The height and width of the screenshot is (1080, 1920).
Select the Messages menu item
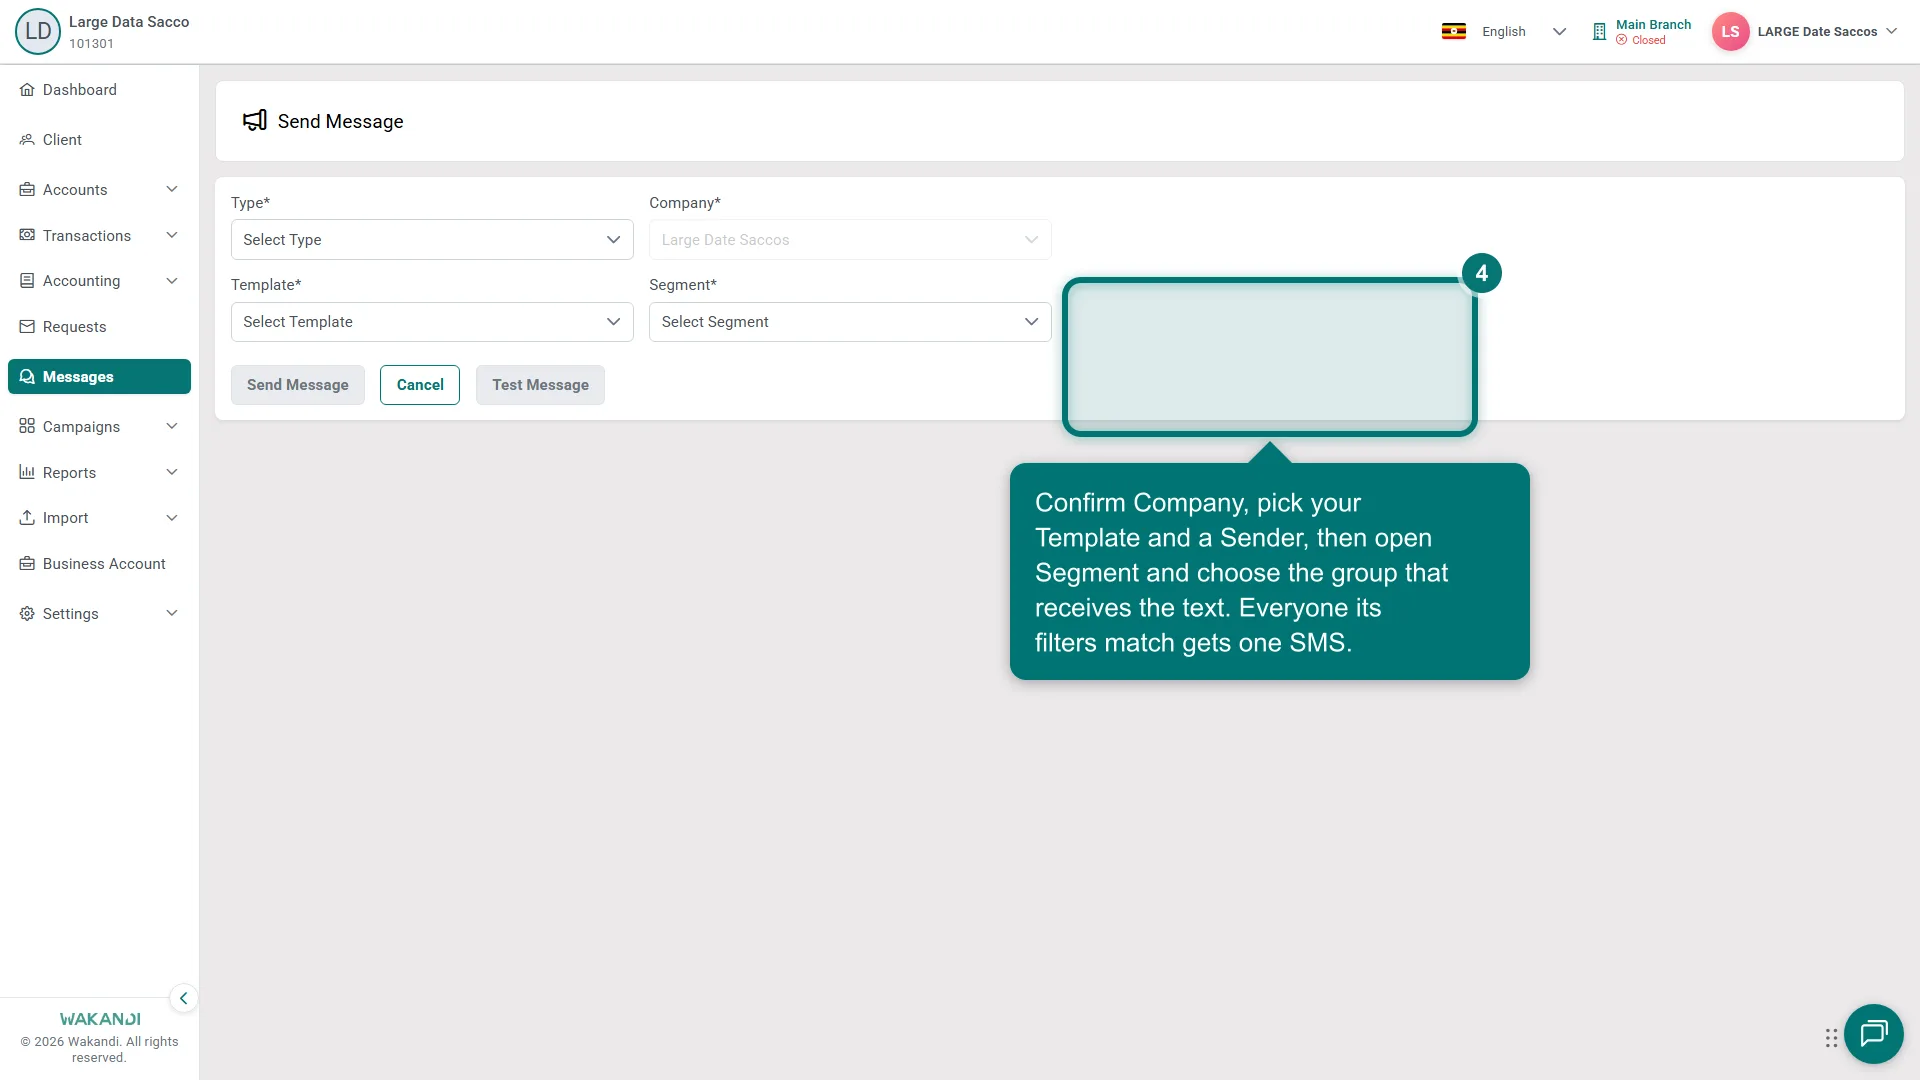point(99,377)
